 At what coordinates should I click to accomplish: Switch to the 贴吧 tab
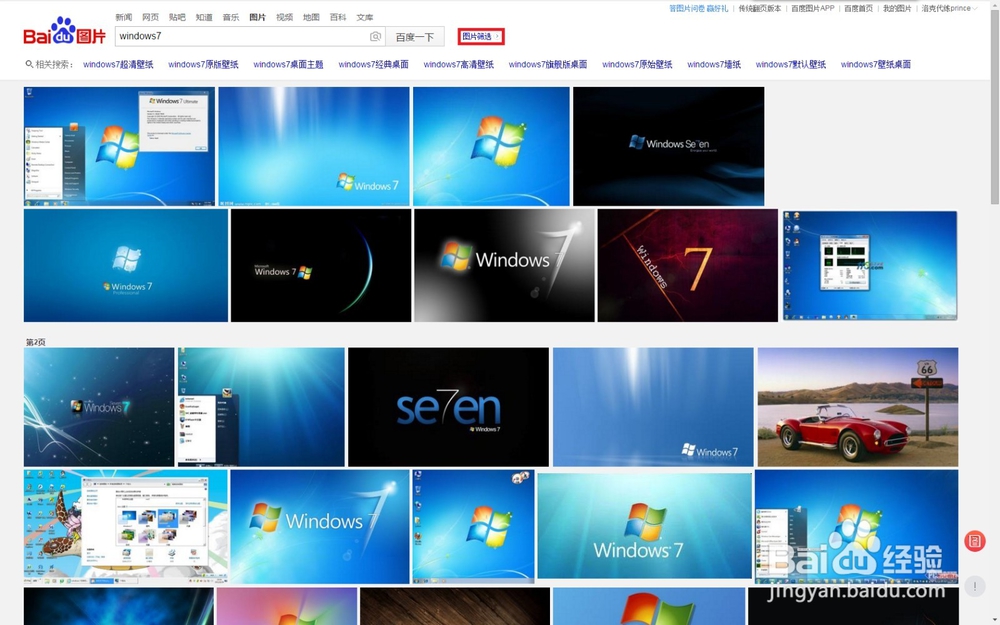(177, 17)
